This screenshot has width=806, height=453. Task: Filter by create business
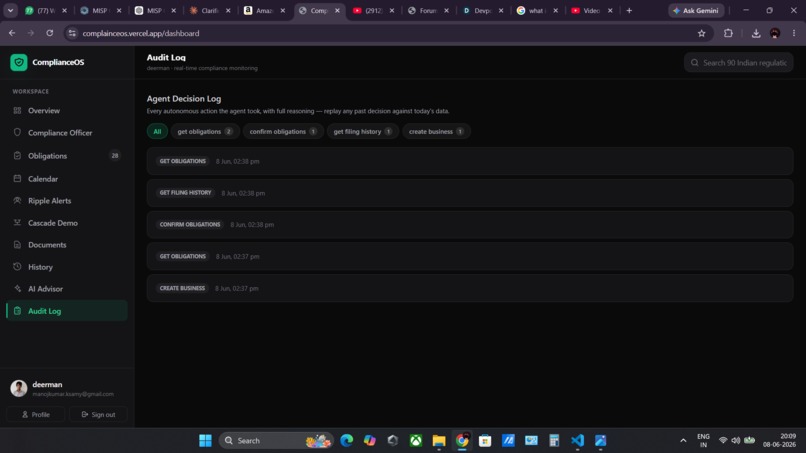(436, 132)
